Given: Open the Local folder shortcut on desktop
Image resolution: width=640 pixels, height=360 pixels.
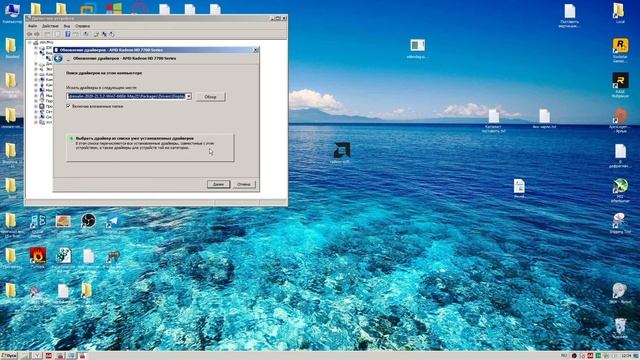Looking at the screenshot, I should (620, 13).
